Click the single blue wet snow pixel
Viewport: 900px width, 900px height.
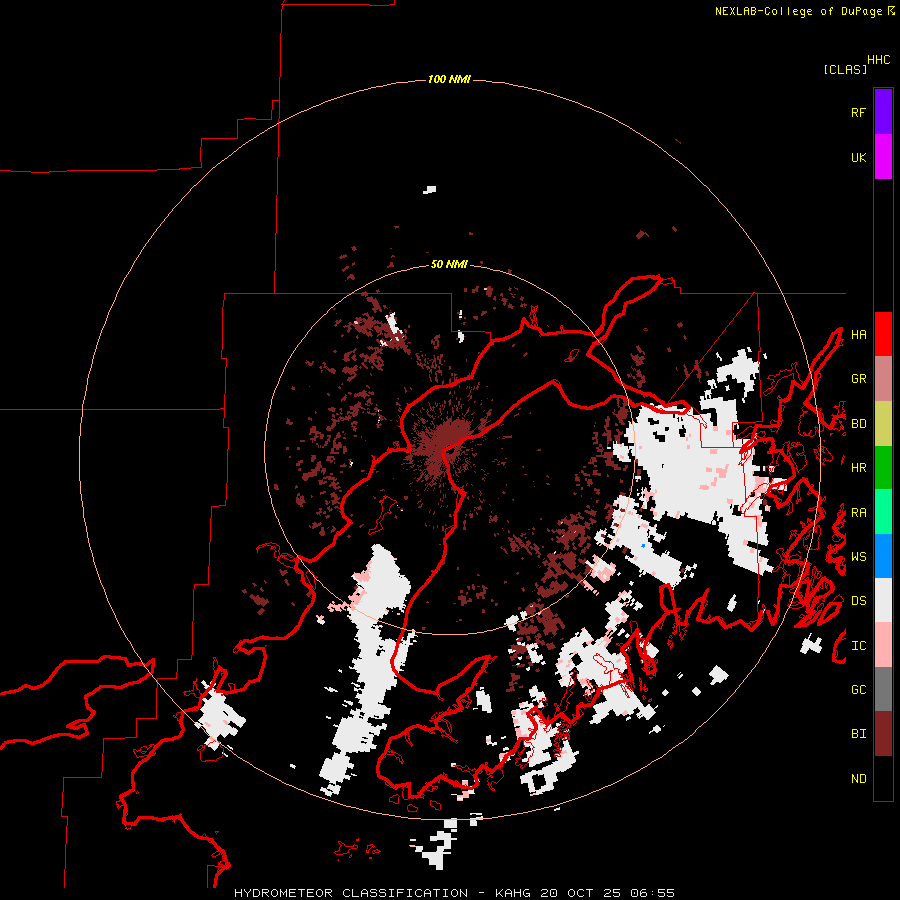tap(643, 546)
